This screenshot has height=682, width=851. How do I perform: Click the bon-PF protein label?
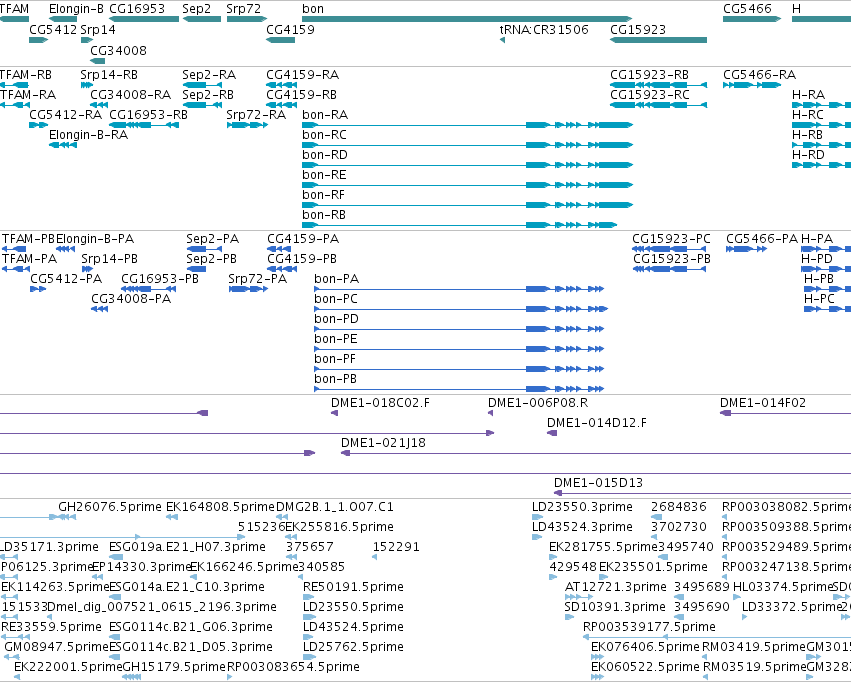point(335,359)
